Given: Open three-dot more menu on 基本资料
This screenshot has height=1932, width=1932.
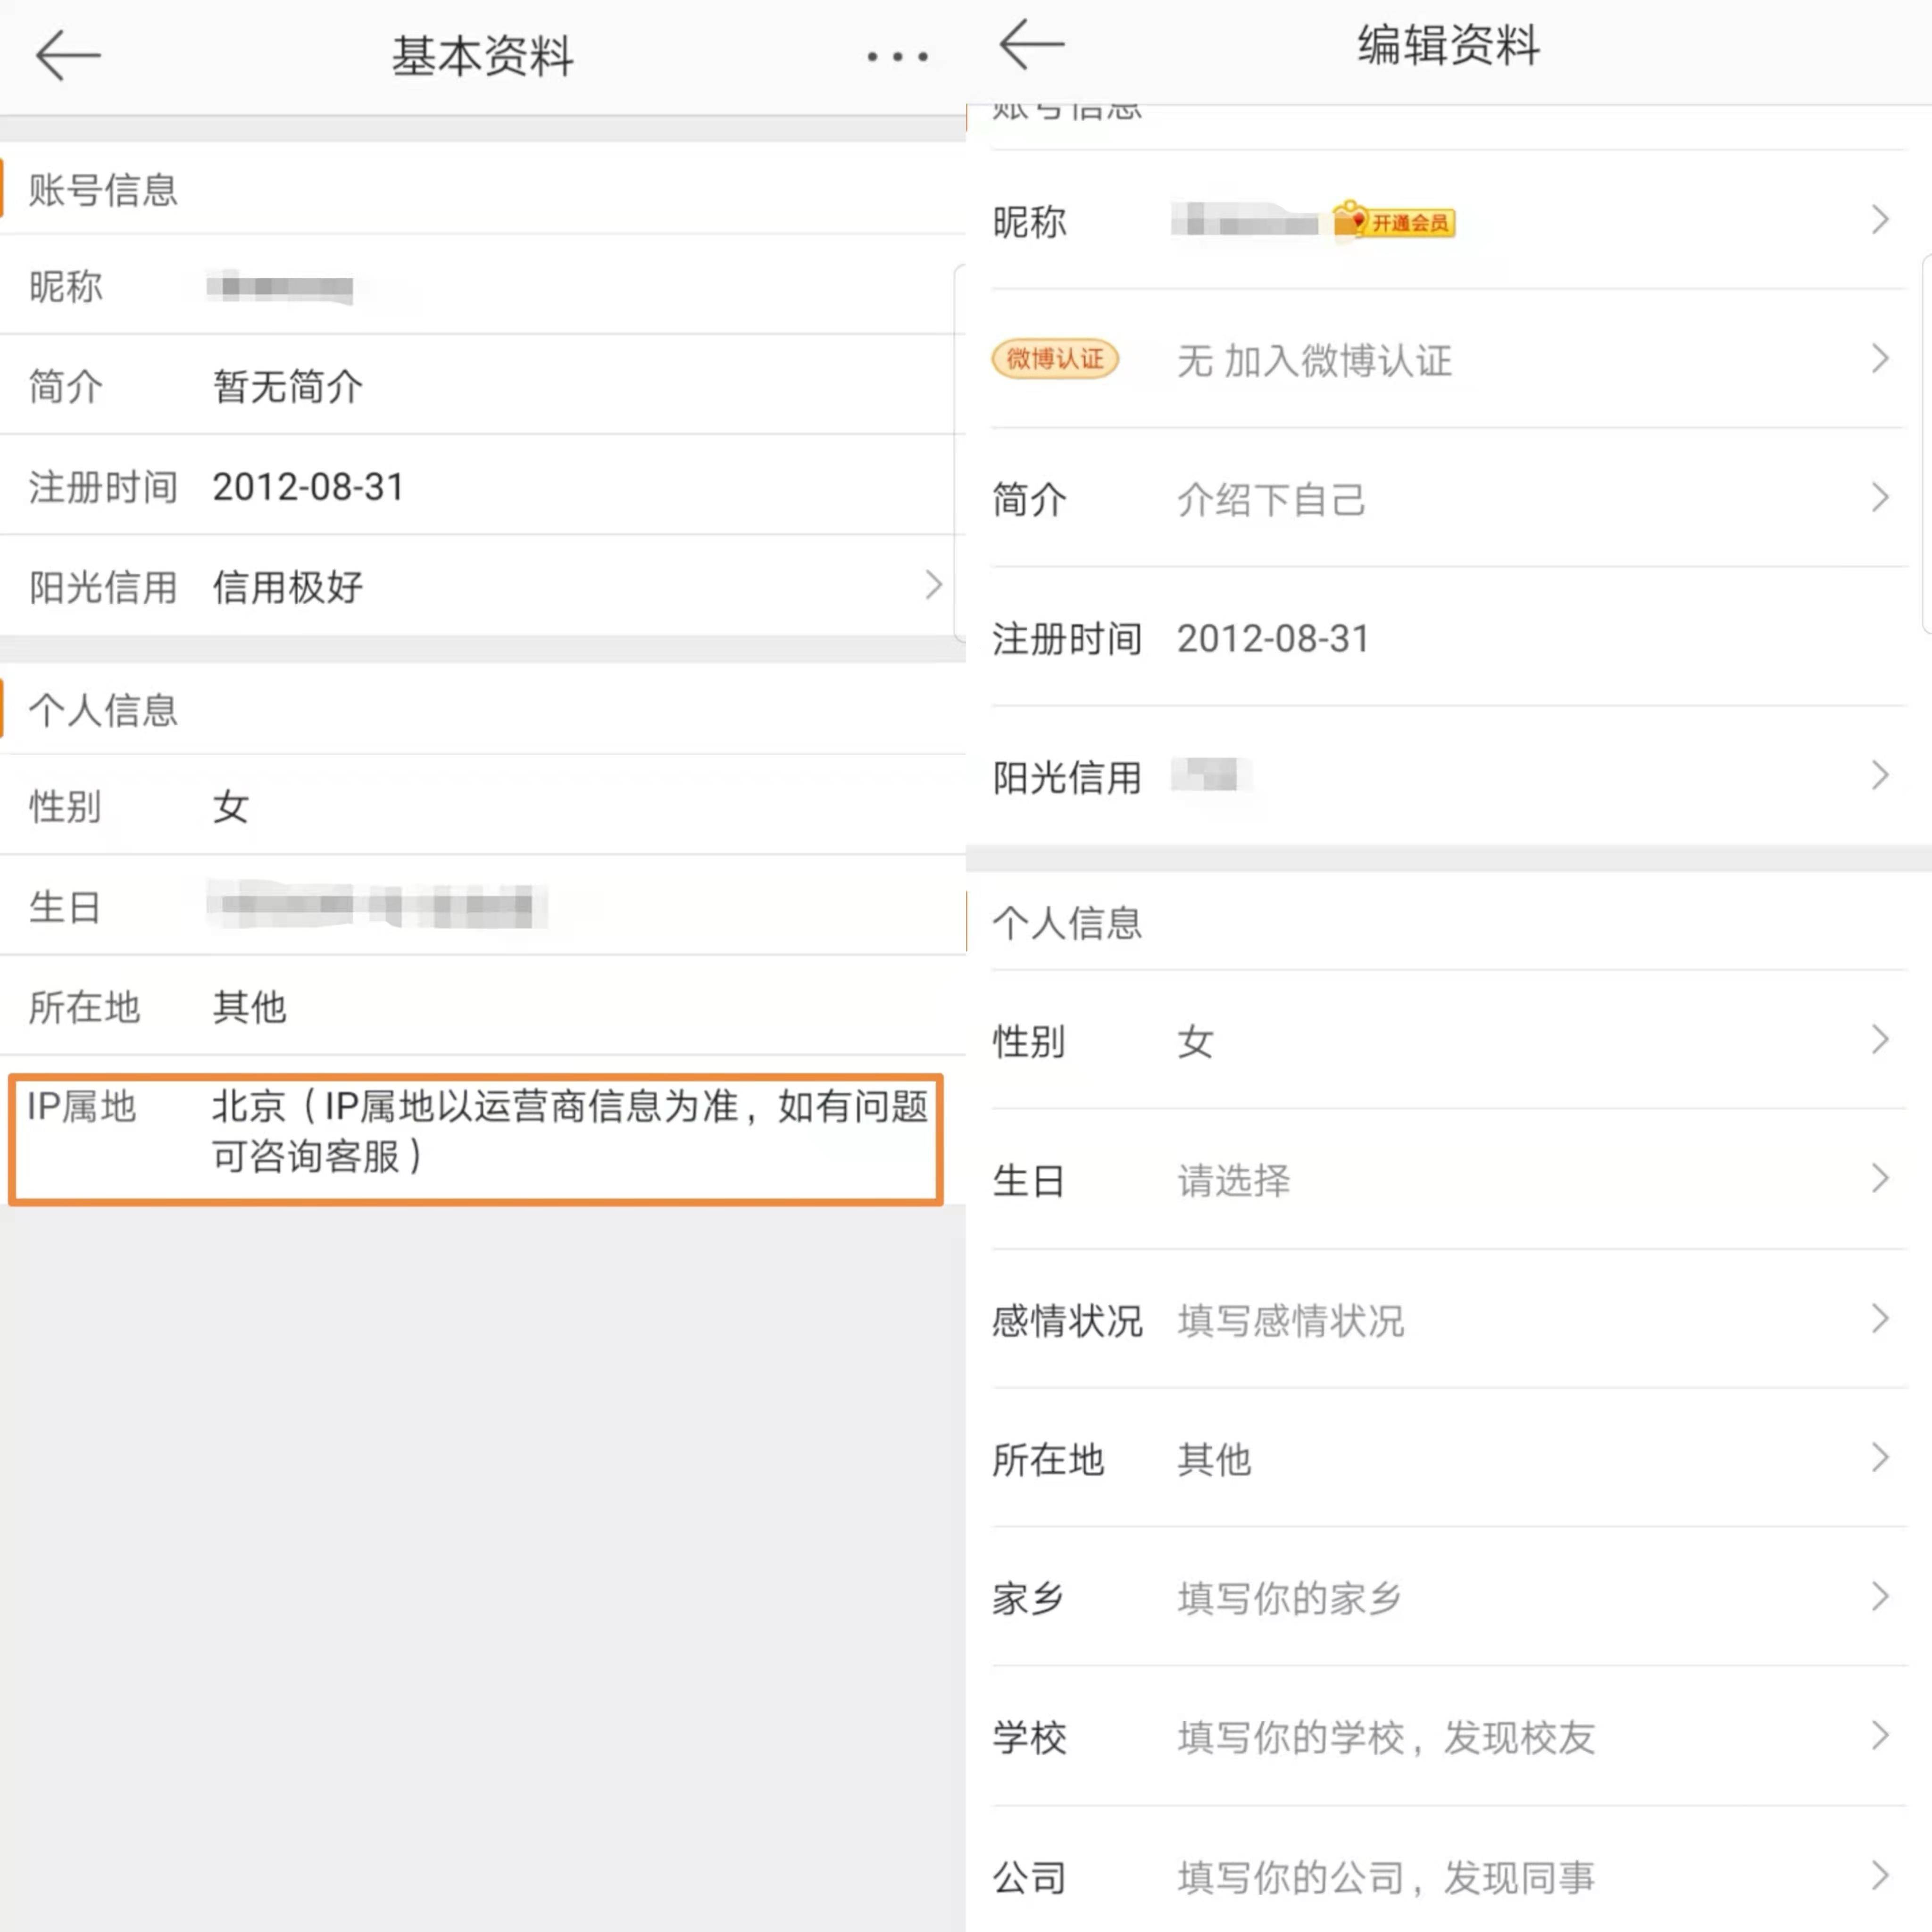Looking at the screenshot, I should coord(897,57).
